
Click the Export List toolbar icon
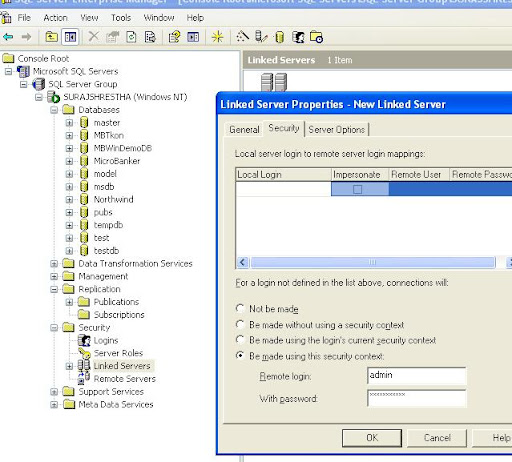coord(150,37)
